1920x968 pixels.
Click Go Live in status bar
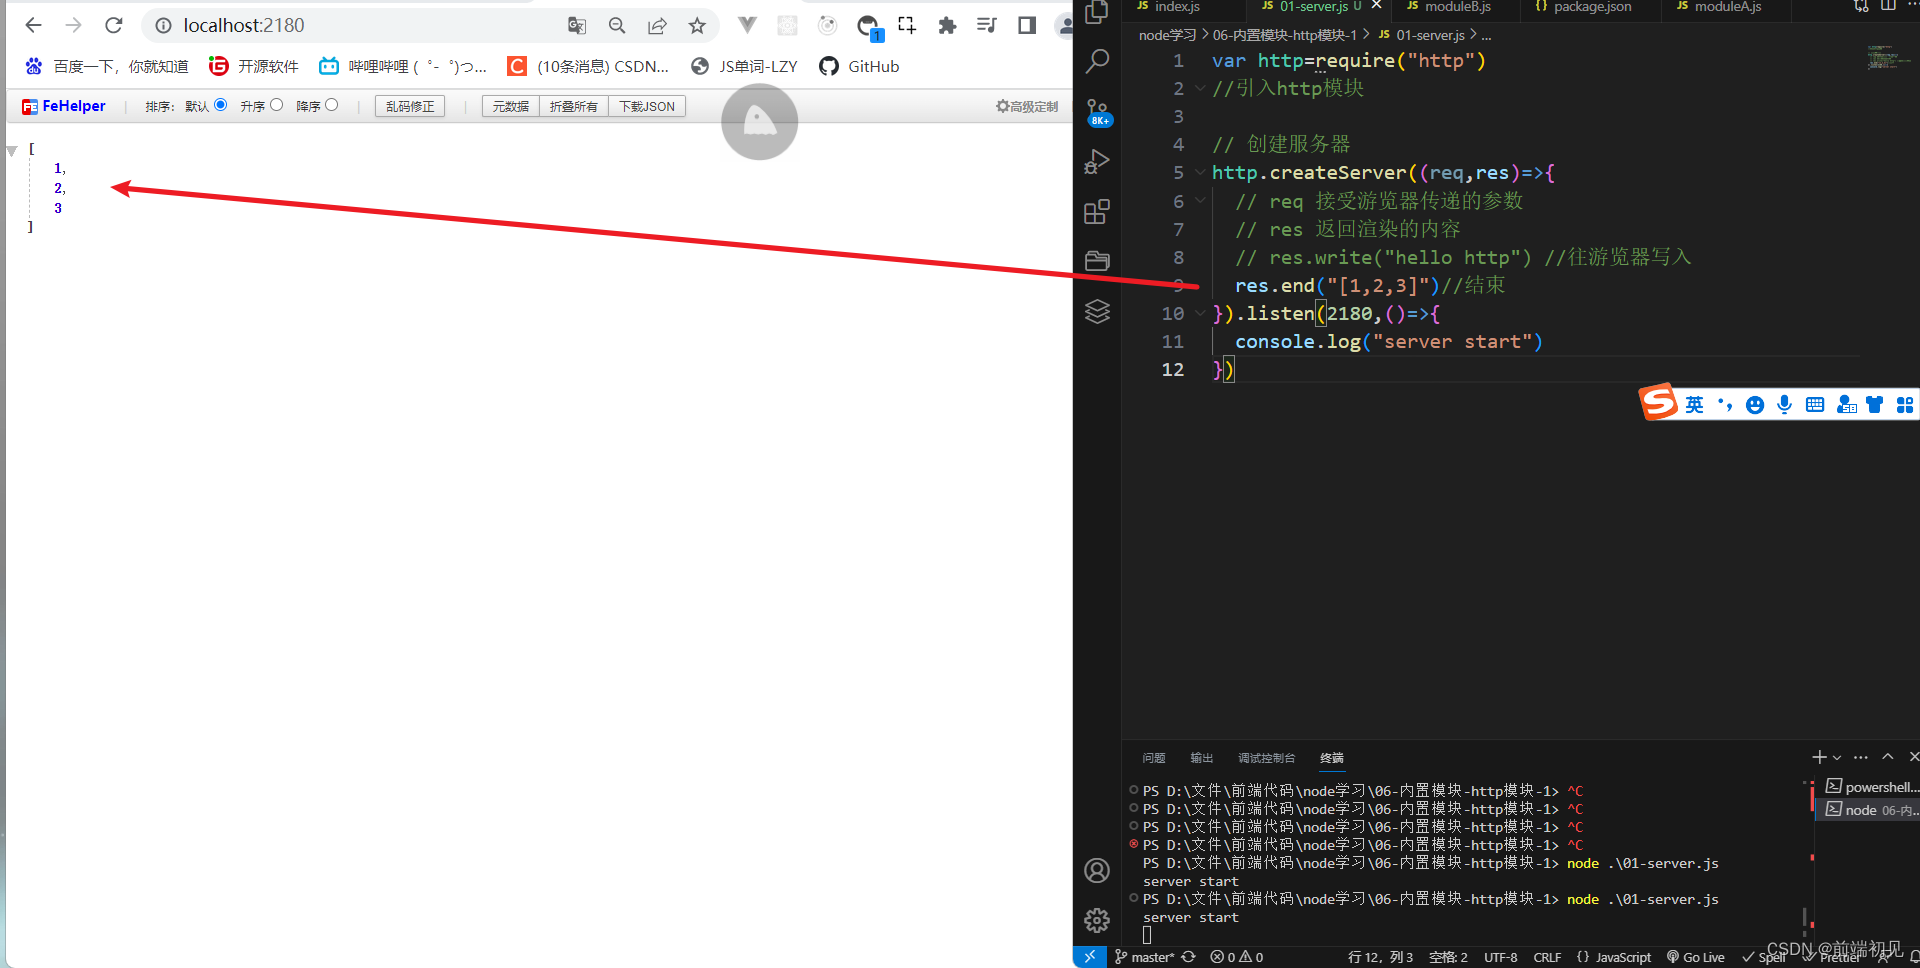pos(1695,957)
